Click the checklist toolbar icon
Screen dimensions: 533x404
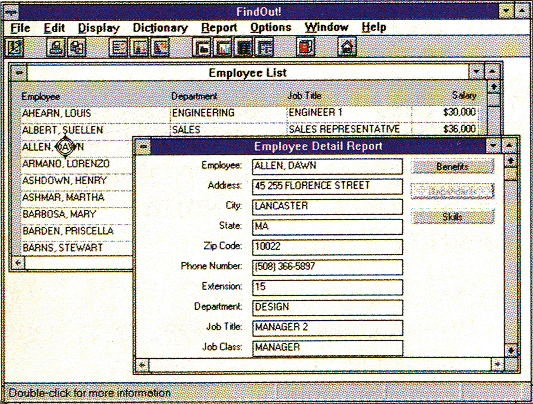tap(119, 47)
